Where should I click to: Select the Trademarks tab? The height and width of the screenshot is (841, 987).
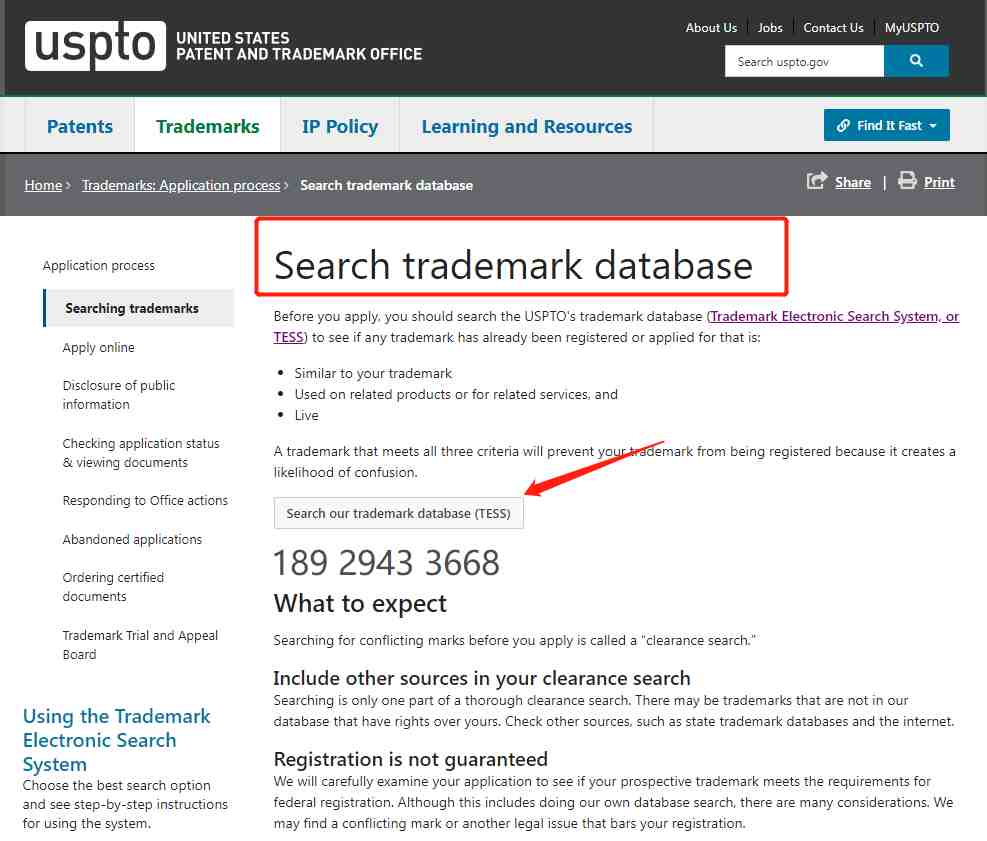click(208, 127)
